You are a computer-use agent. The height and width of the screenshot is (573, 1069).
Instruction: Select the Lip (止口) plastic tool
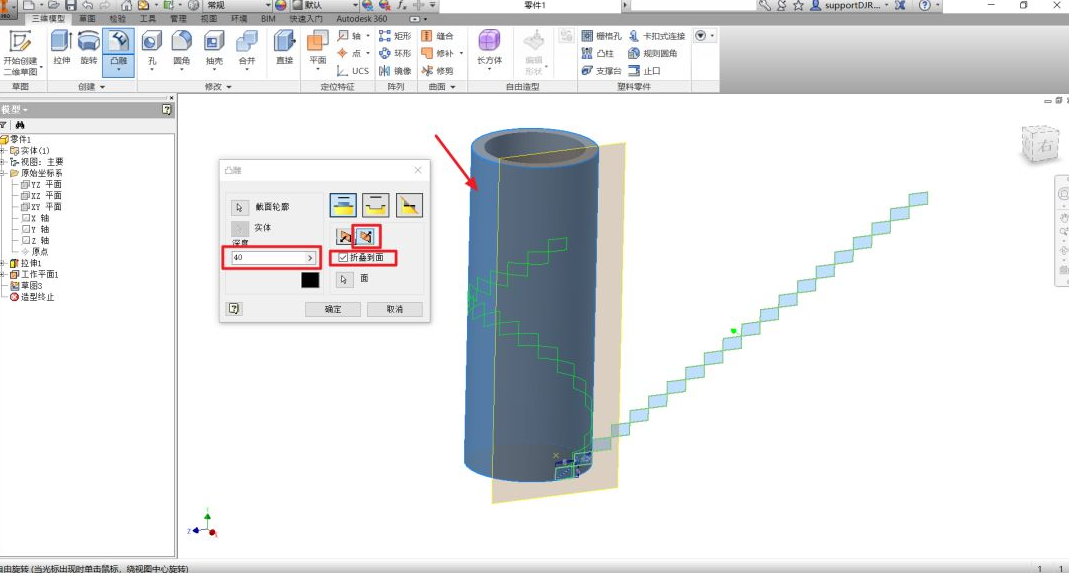click(x=644, y=71)
